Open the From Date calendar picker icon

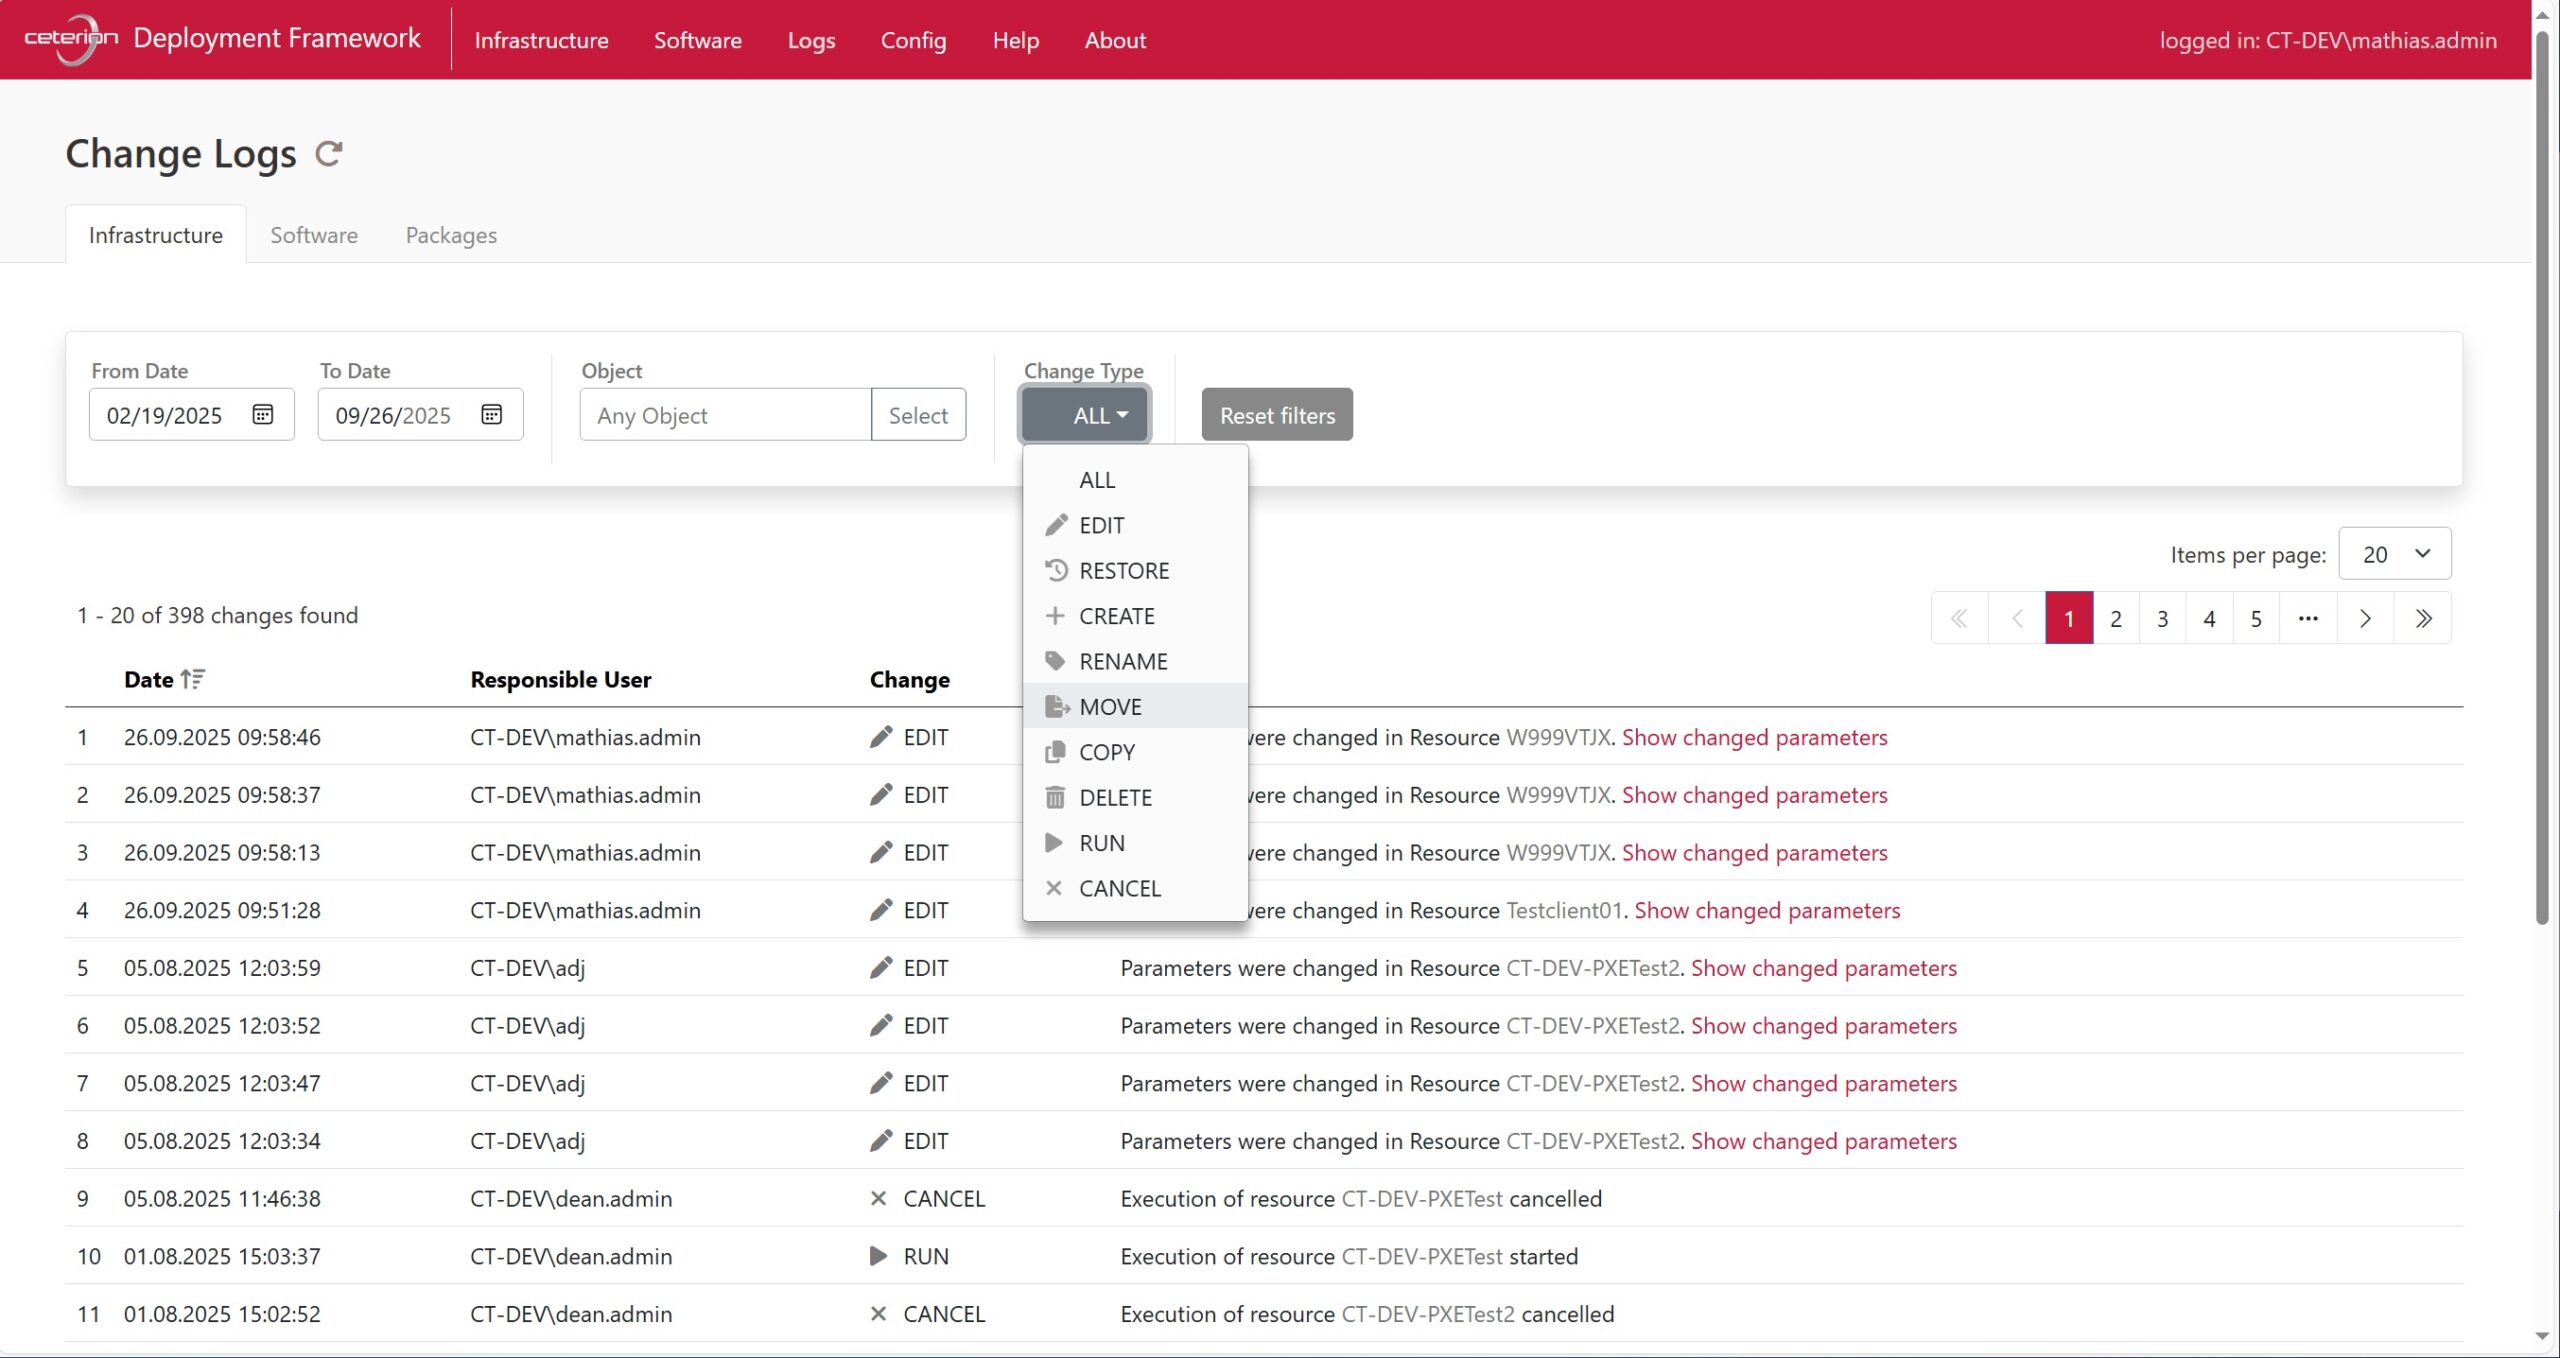262,415
